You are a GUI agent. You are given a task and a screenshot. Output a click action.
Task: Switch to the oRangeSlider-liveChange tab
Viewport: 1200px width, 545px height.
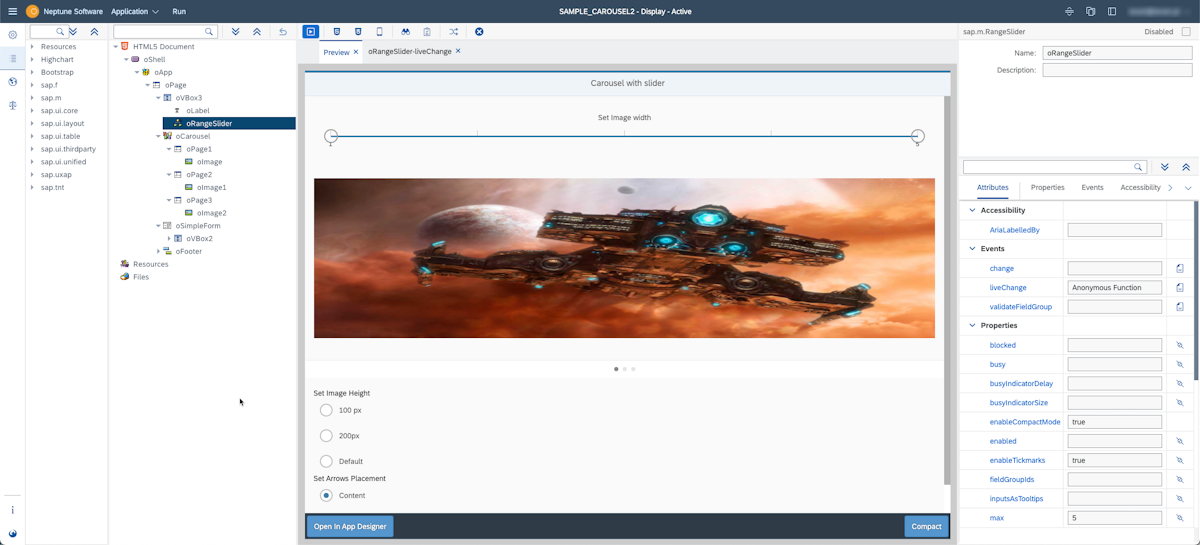pos(410,51)
